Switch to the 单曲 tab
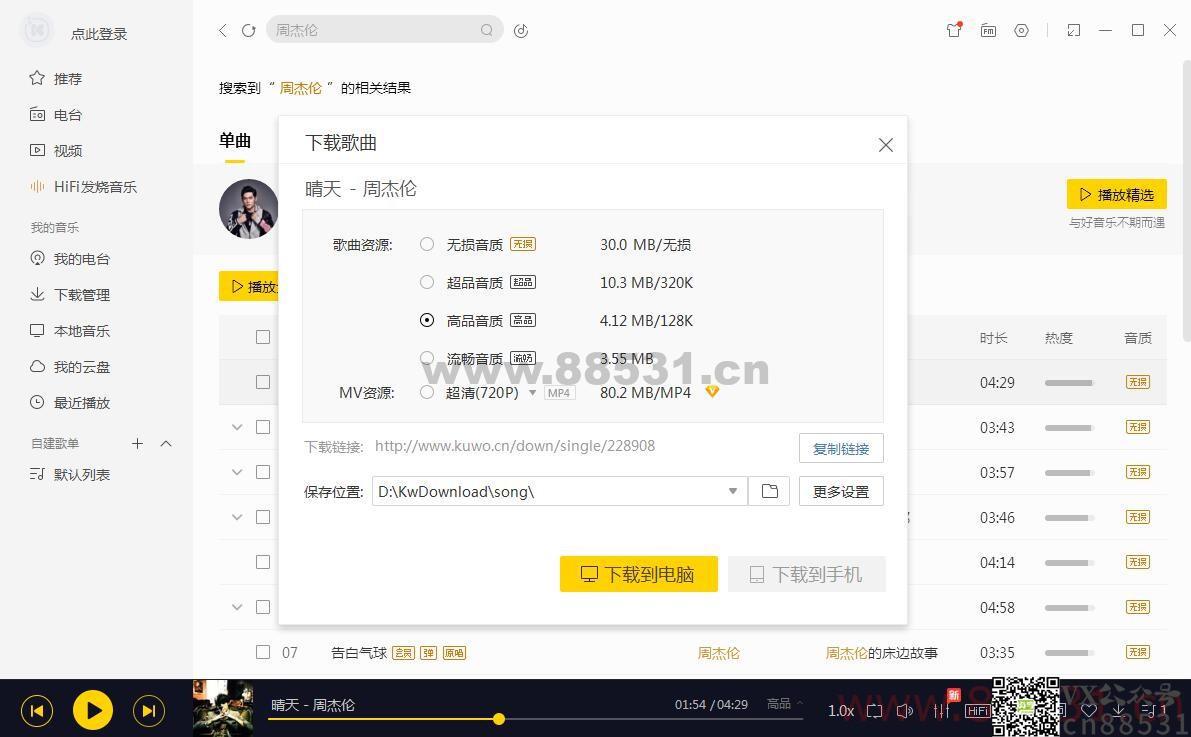The width and height of the screenshot is (1191, 737). [x=235, y=141]
